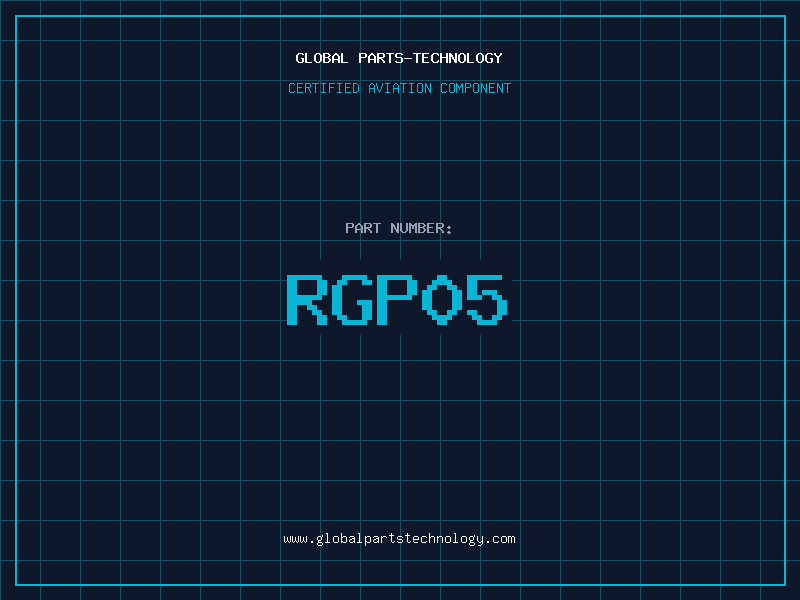This screenshot has height=600, width=800.
Task: Click the website link www.globalpartstechnology.com
Action: (399, 539)
